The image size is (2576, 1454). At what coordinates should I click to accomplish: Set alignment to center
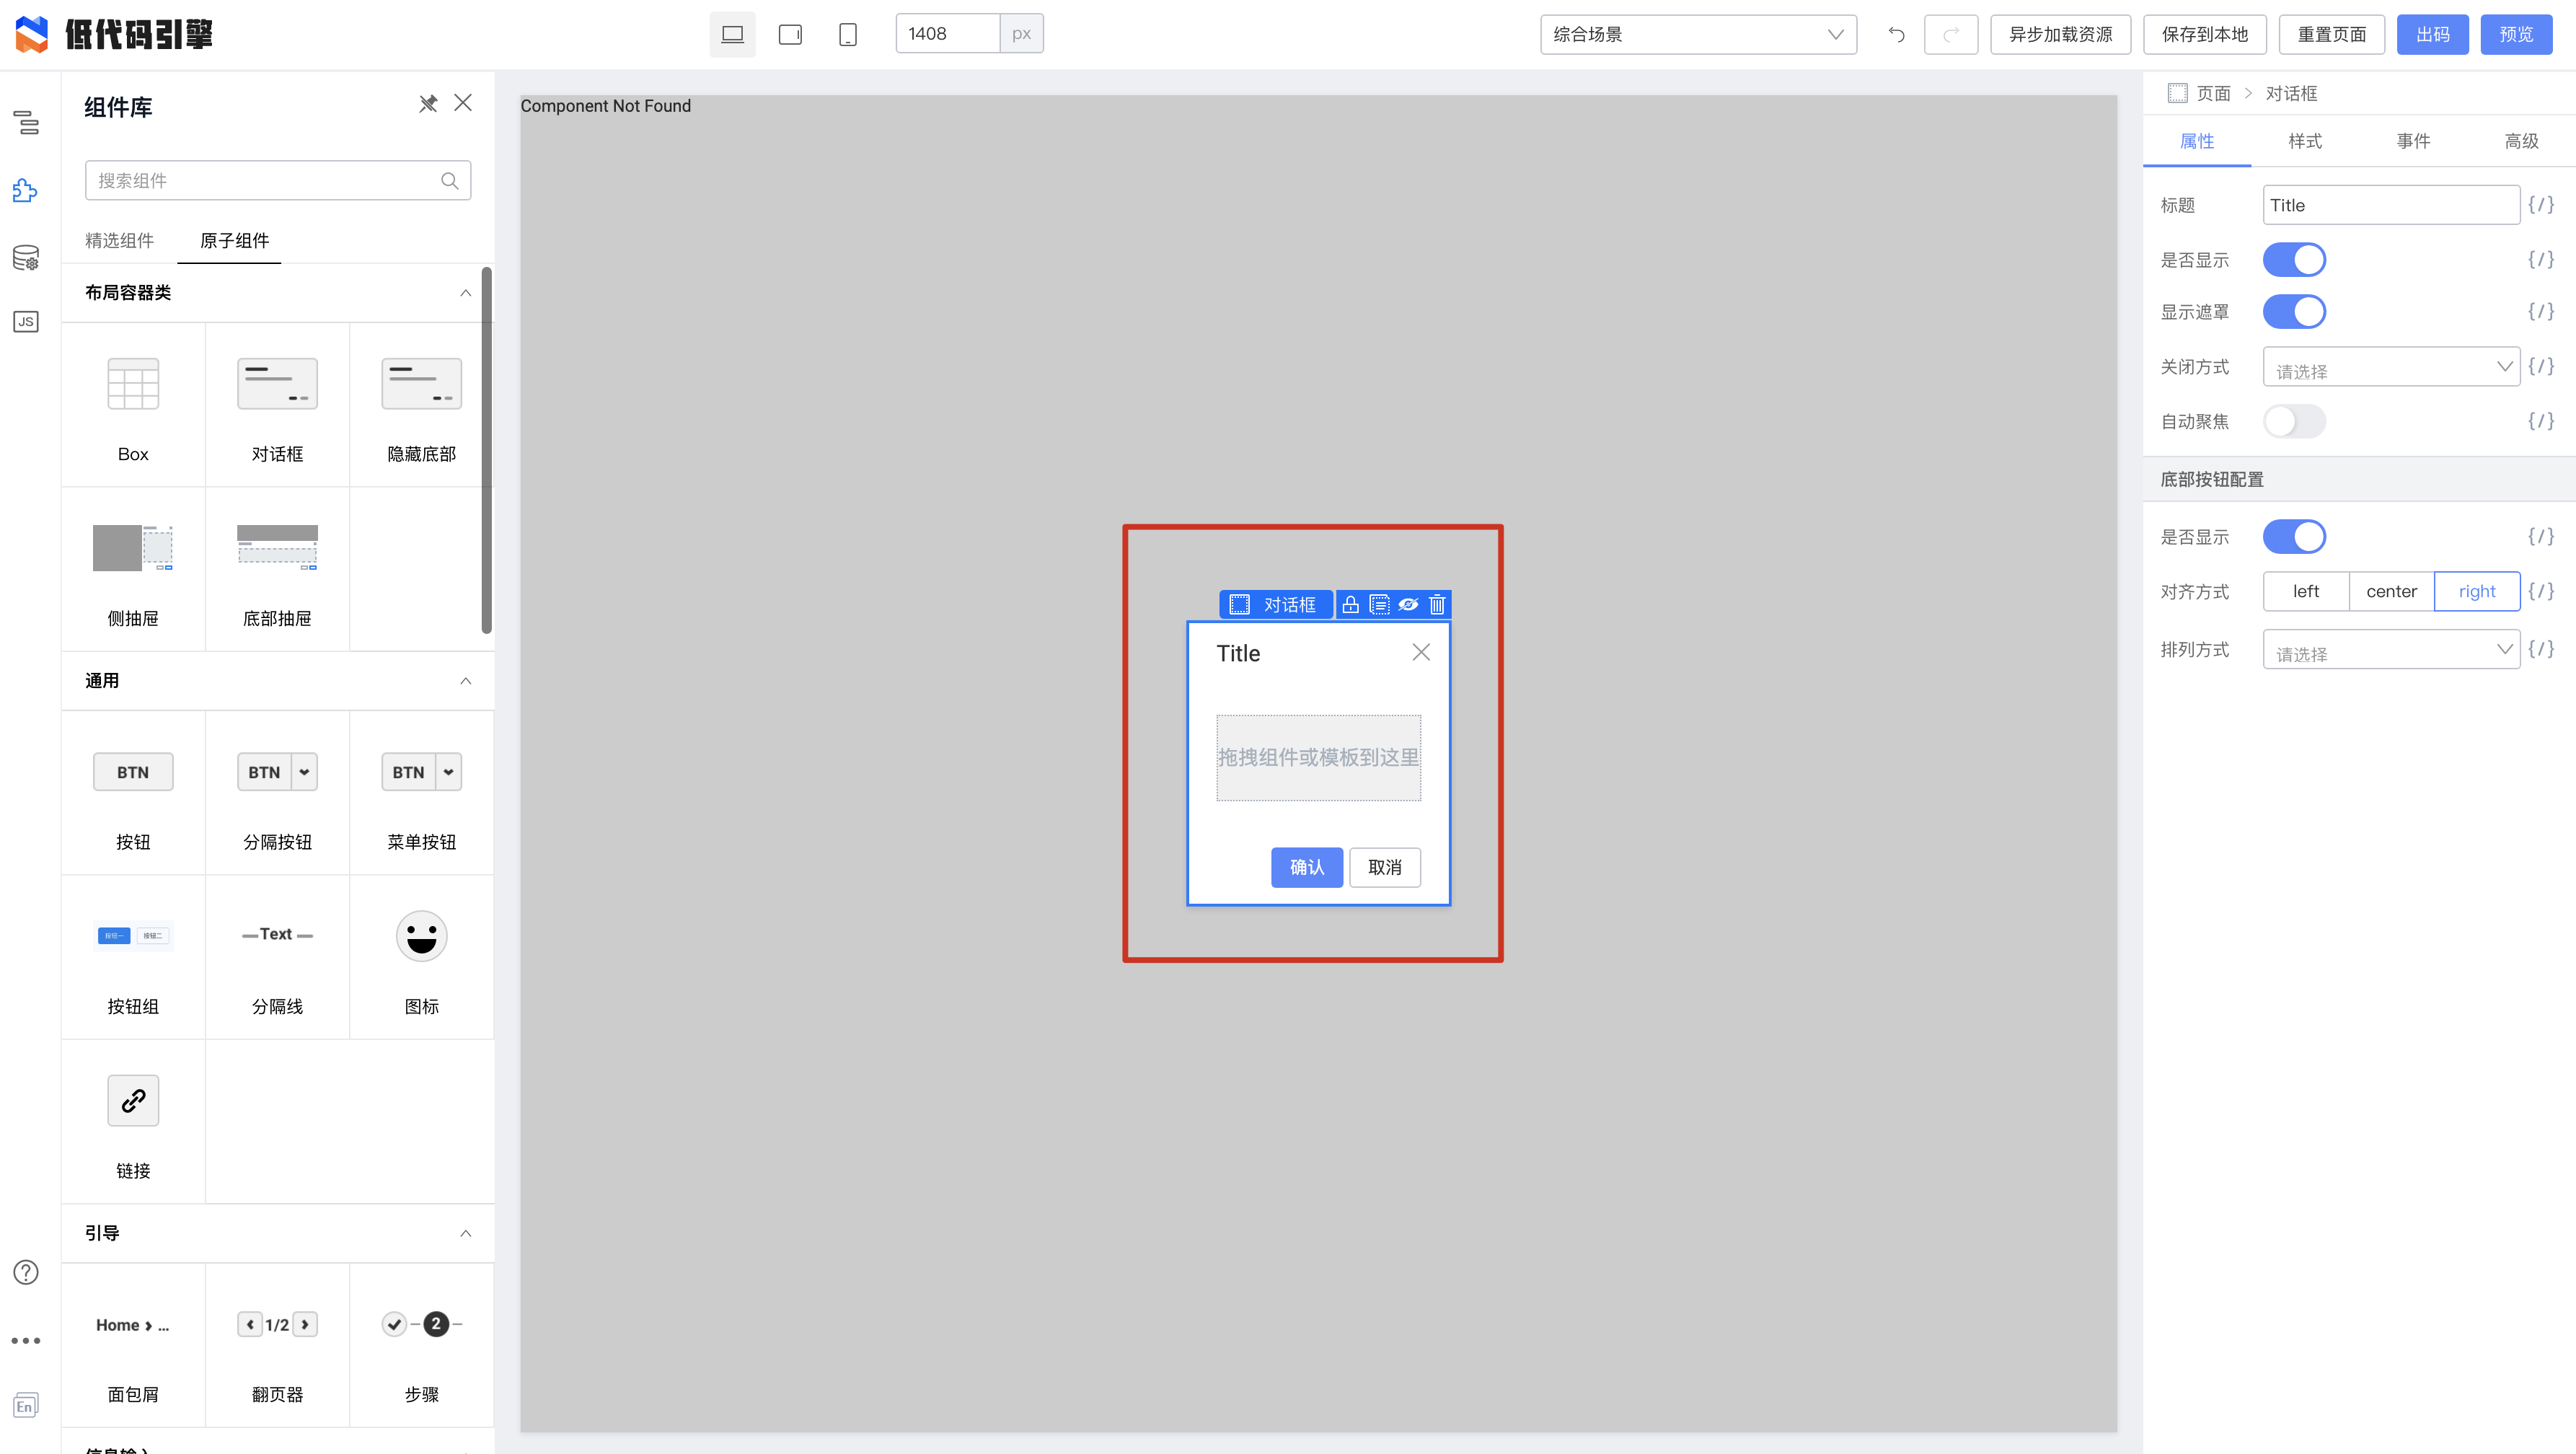click(x=2391, y=591)
